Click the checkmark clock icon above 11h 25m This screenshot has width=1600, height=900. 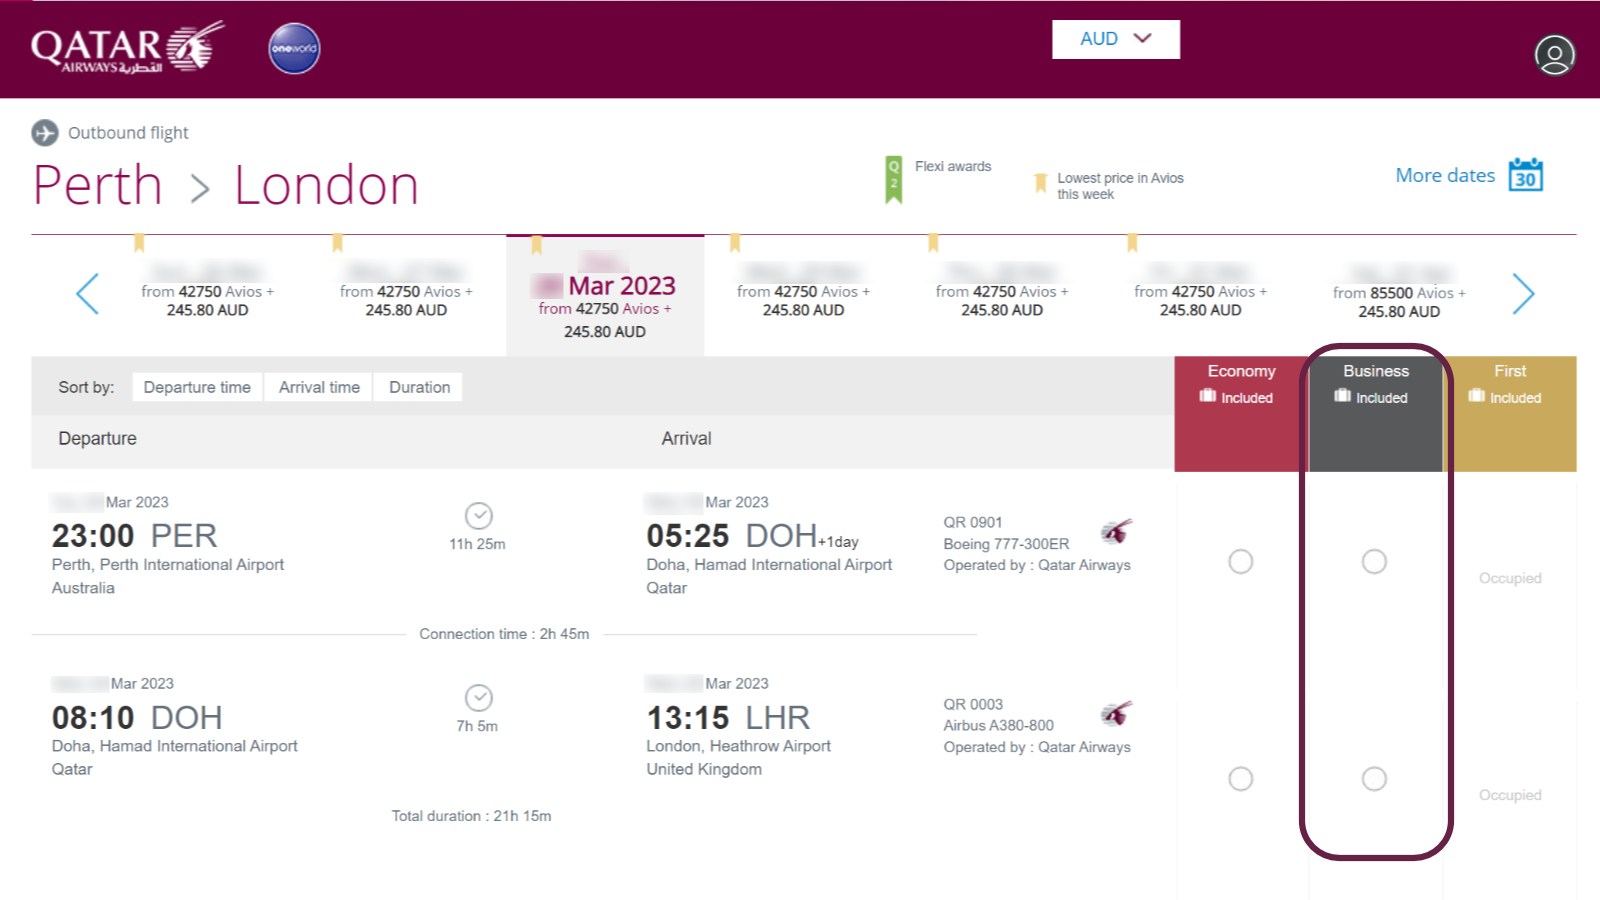[x=479, y=516]
